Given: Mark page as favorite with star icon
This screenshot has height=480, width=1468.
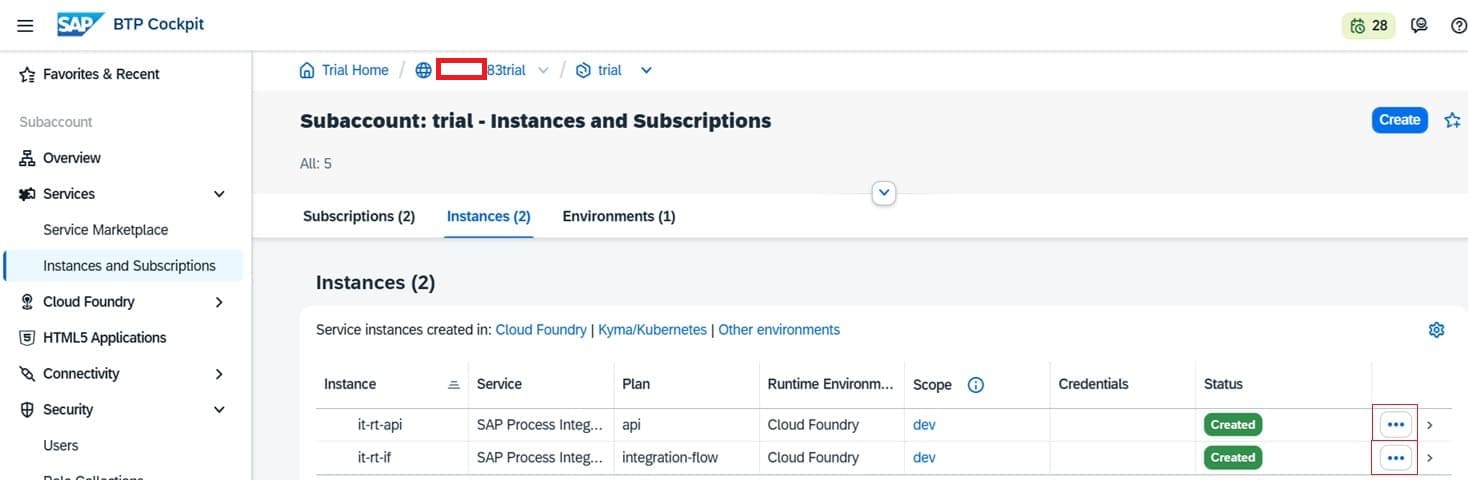Looking at the screenshot, I should (x=1452, y=120).
